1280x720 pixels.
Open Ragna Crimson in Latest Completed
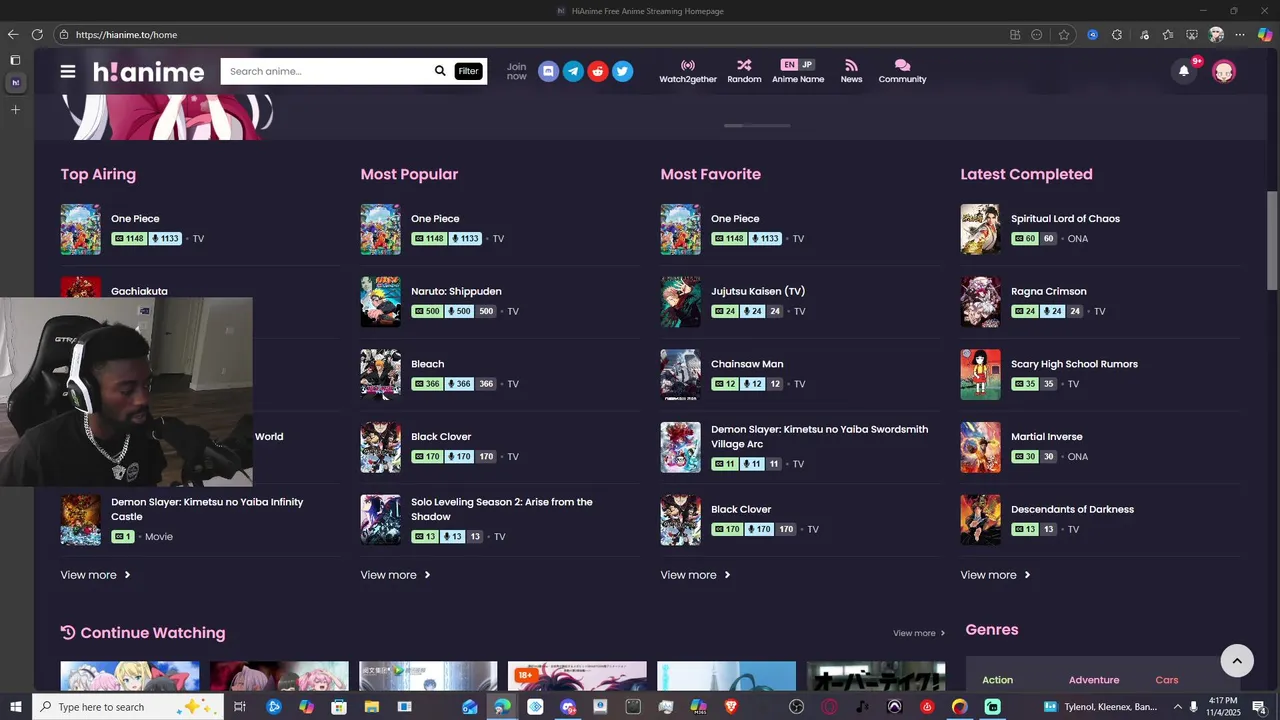tap(1049, 291)
